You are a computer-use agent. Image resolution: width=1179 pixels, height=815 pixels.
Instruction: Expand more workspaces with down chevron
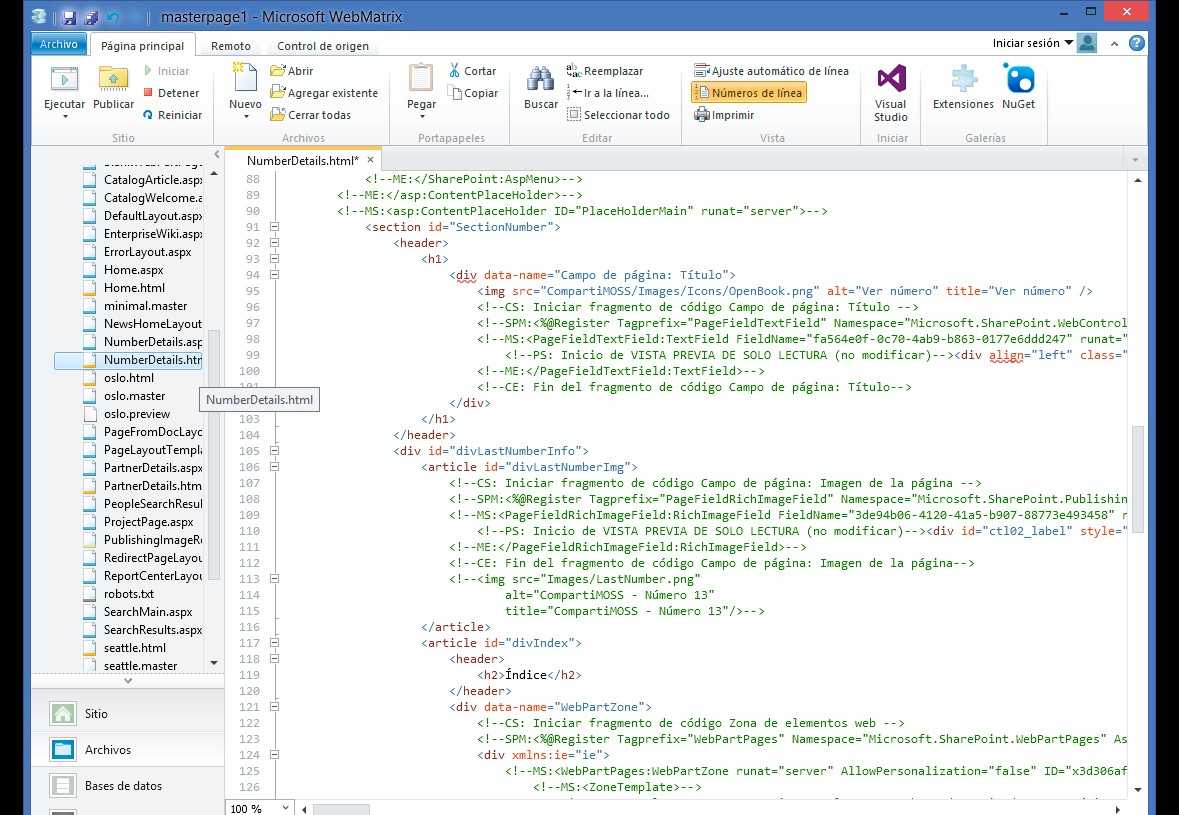128,681
